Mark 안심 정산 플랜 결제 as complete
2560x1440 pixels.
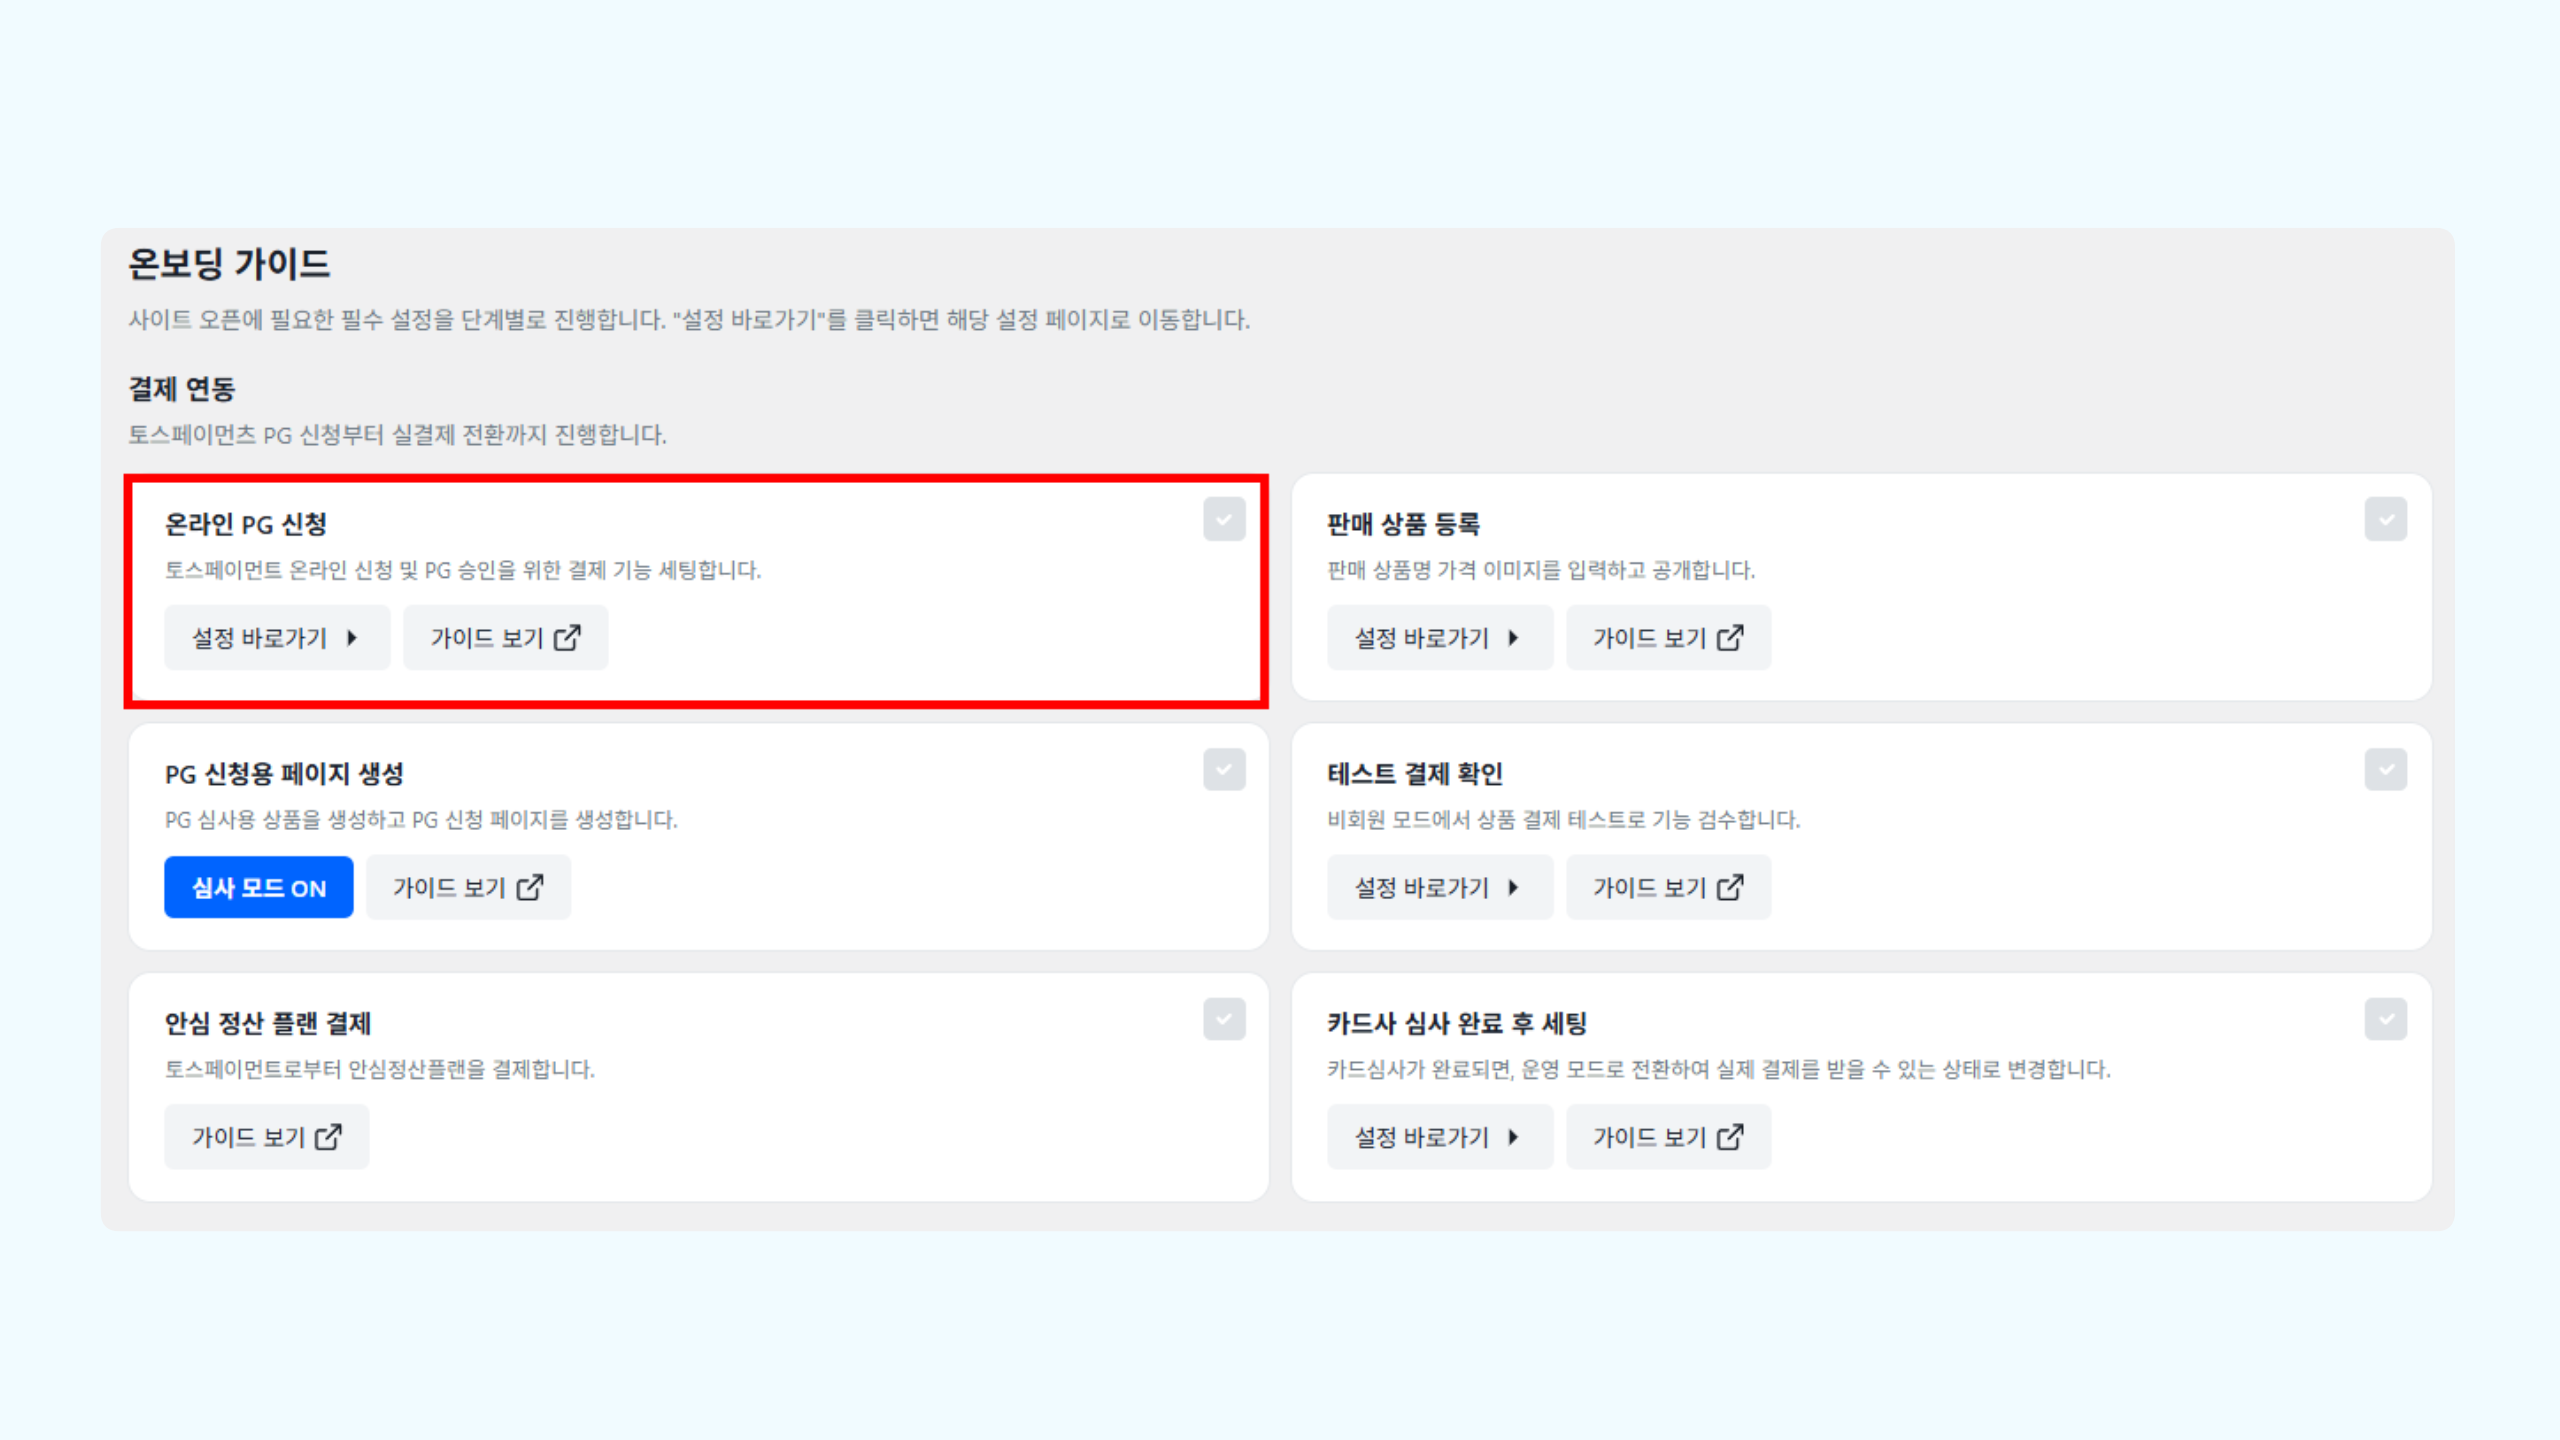tap(1224, 1020)
